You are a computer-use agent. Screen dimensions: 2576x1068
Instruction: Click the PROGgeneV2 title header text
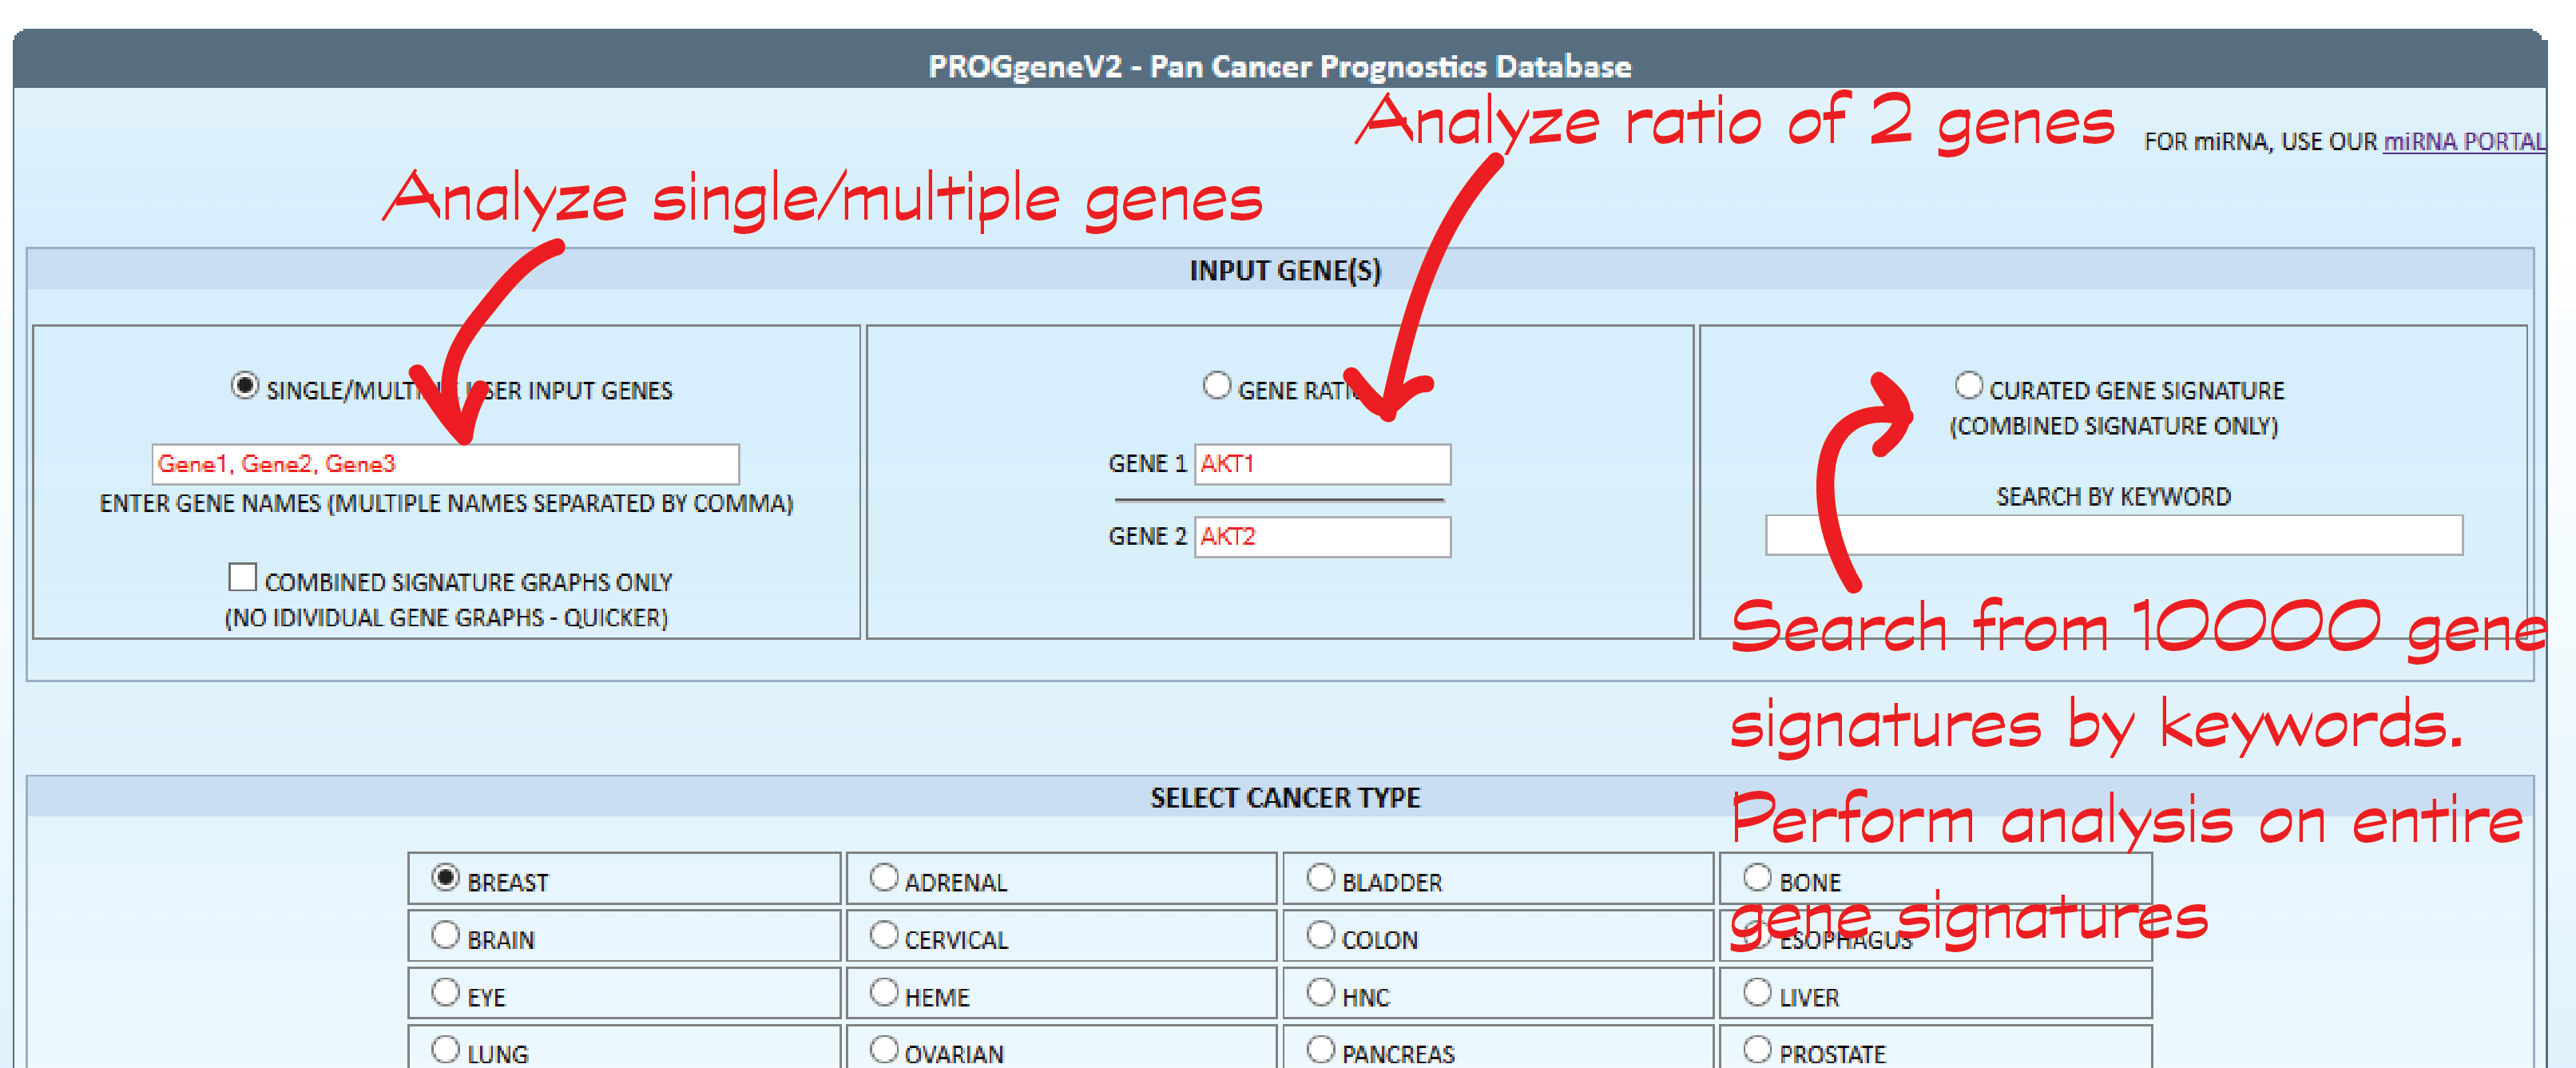coord(1279,67)
